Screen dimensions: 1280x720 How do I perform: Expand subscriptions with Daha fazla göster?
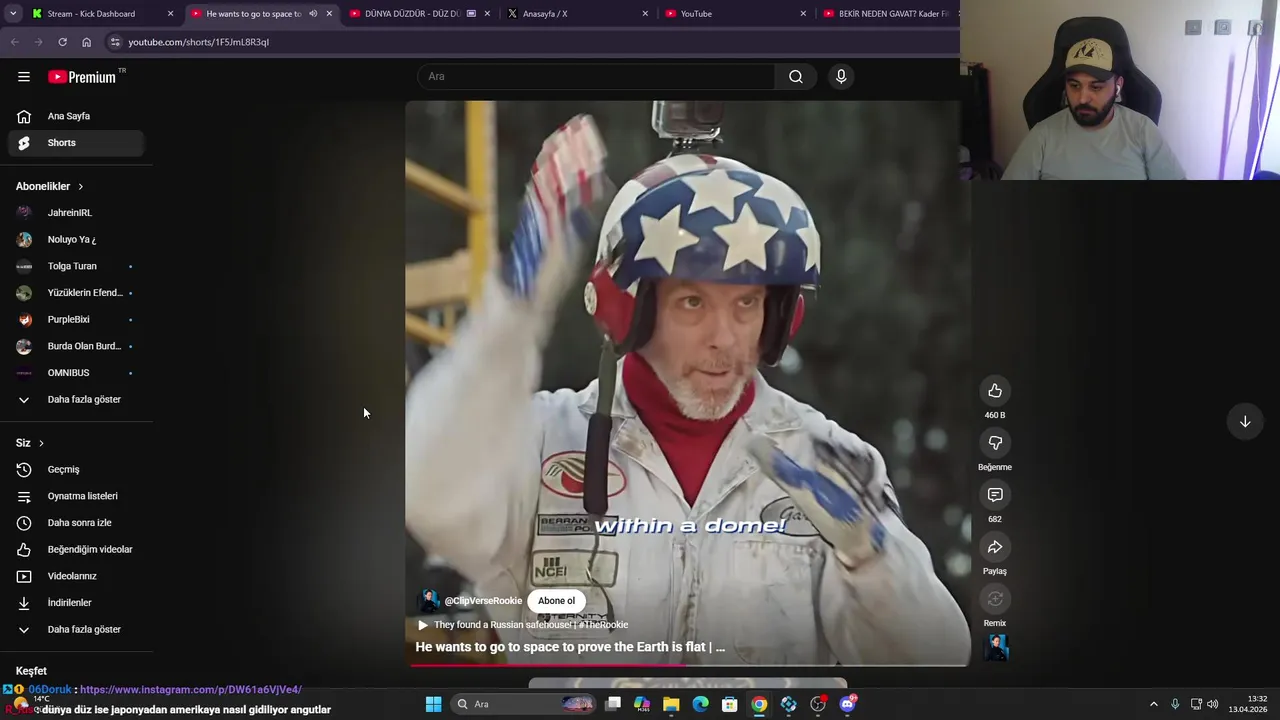(x=76, y=399)
